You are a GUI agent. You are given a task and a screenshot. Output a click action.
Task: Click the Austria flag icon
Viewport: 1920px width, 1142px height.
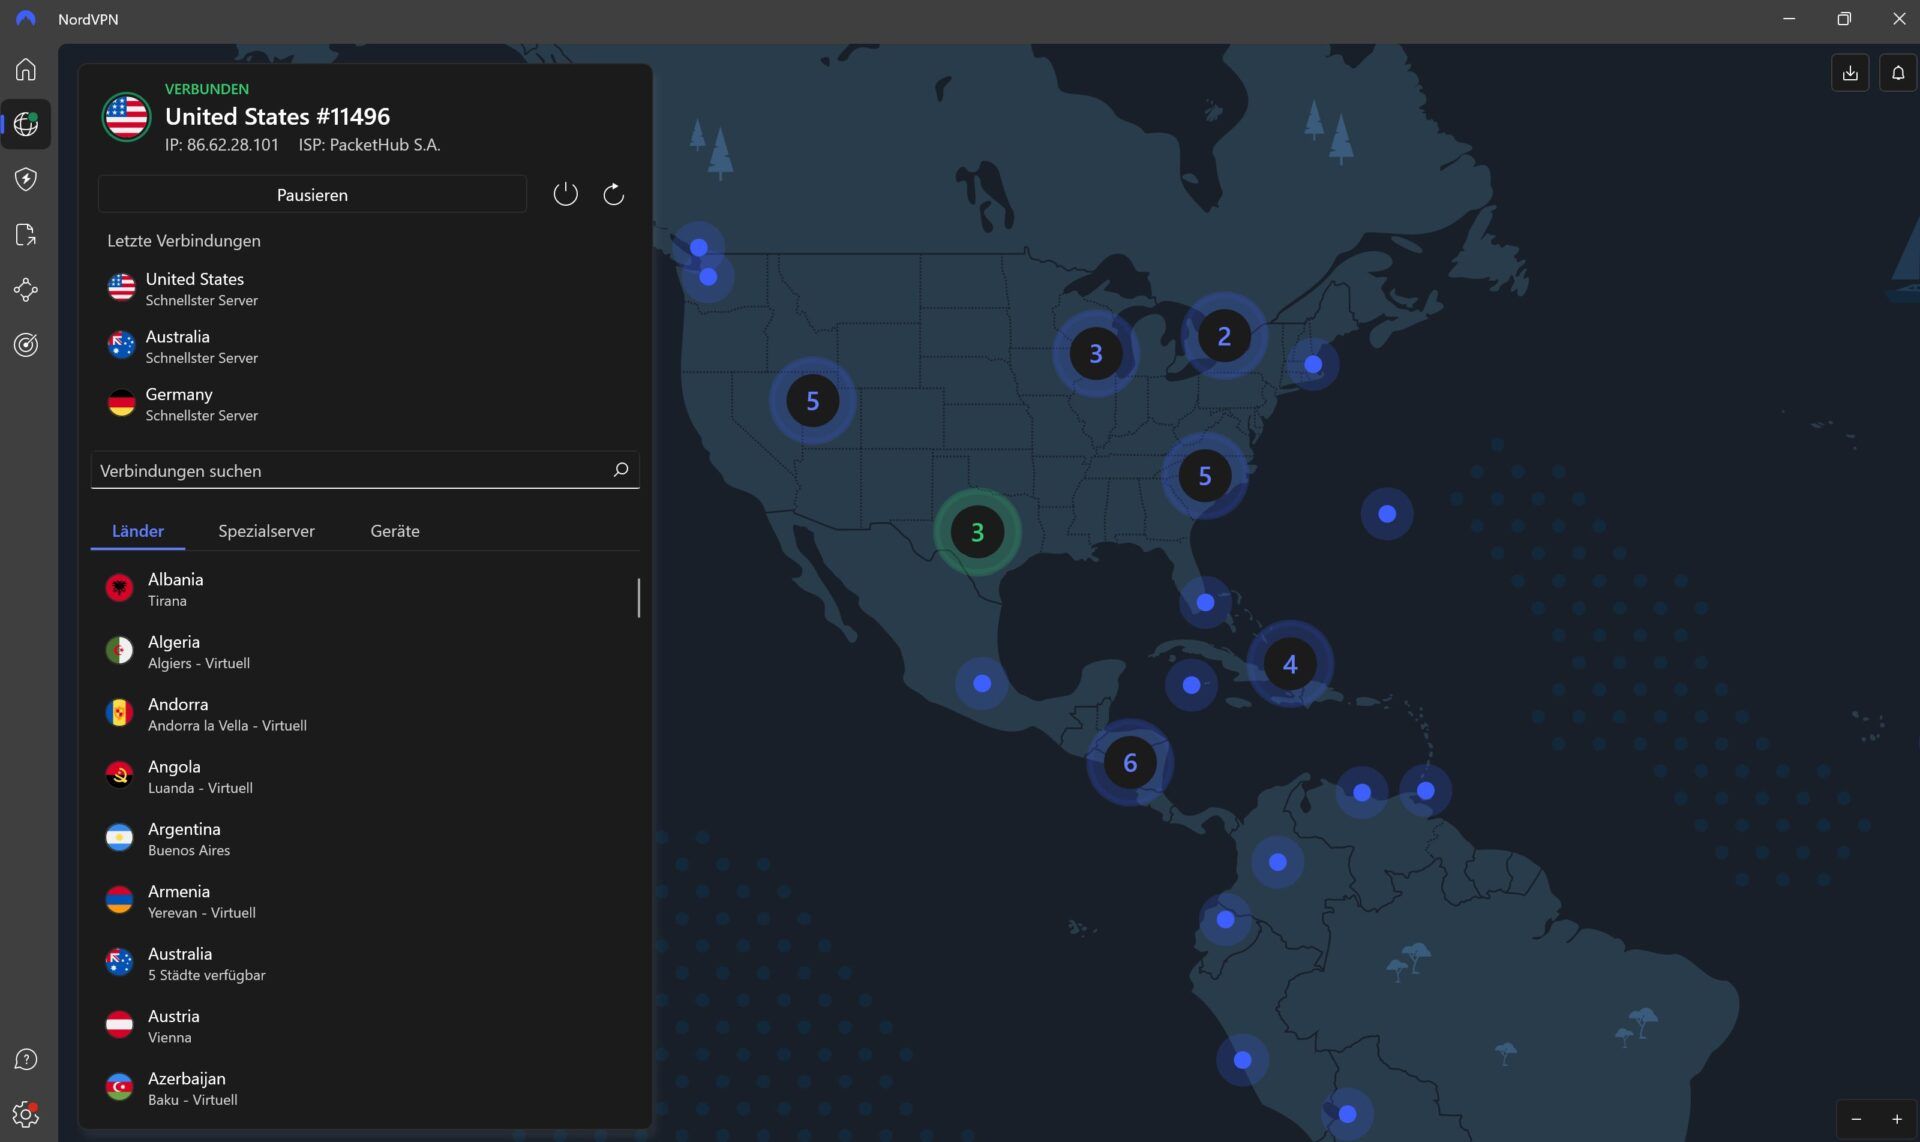(119, 1025)
